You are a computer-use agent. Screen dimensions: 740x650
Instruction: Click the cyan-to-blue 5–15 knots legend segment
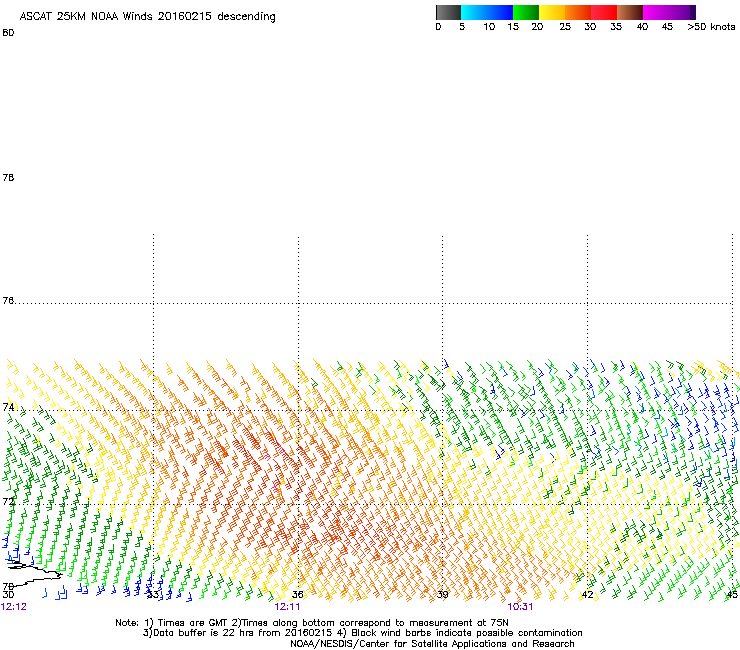coord(487,12)
